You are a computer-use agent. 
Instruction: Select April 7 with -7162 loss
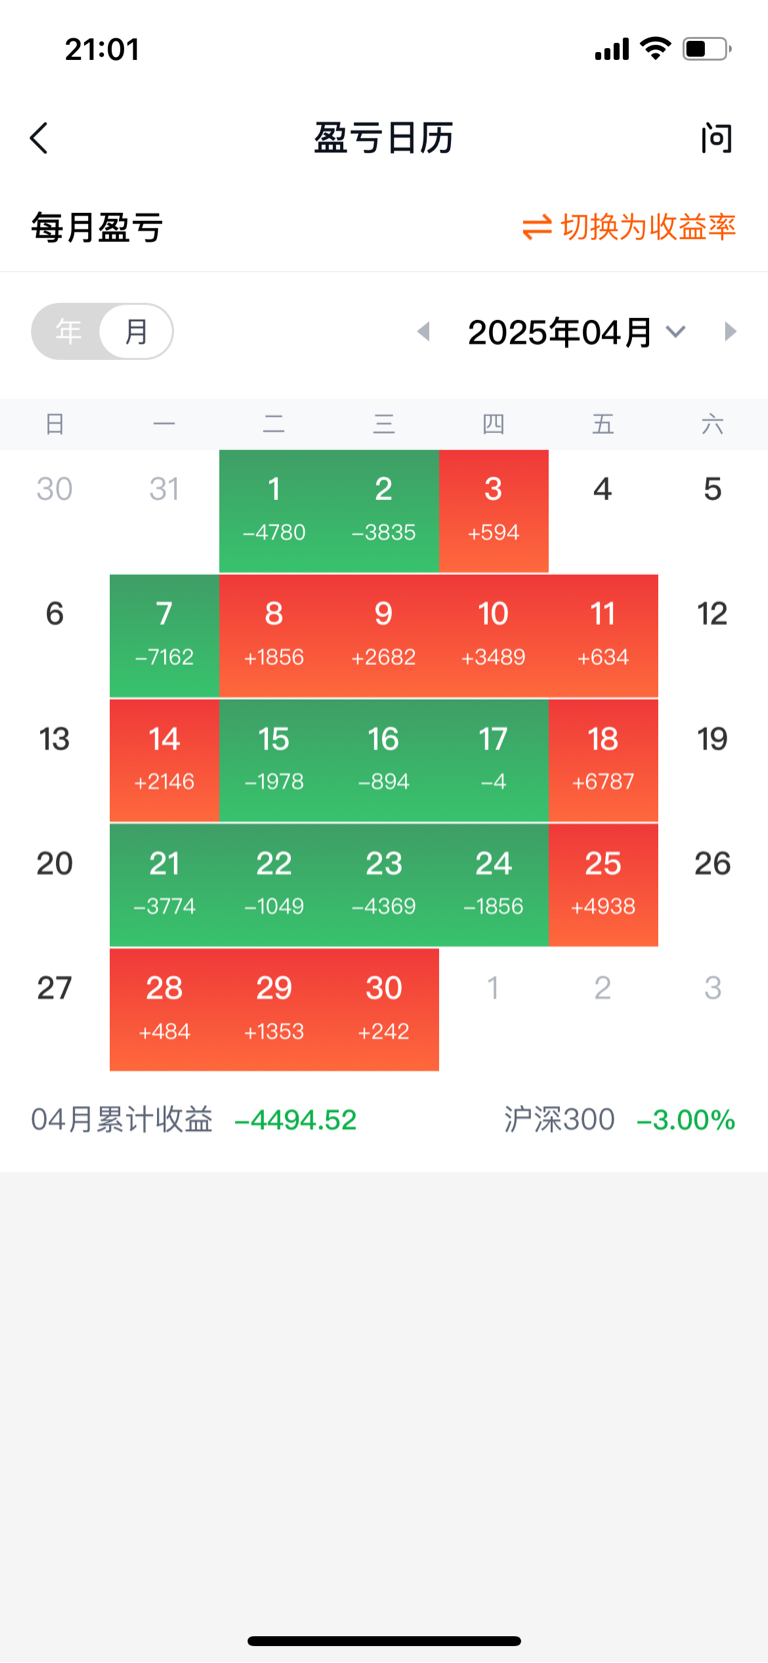point(164,635)
